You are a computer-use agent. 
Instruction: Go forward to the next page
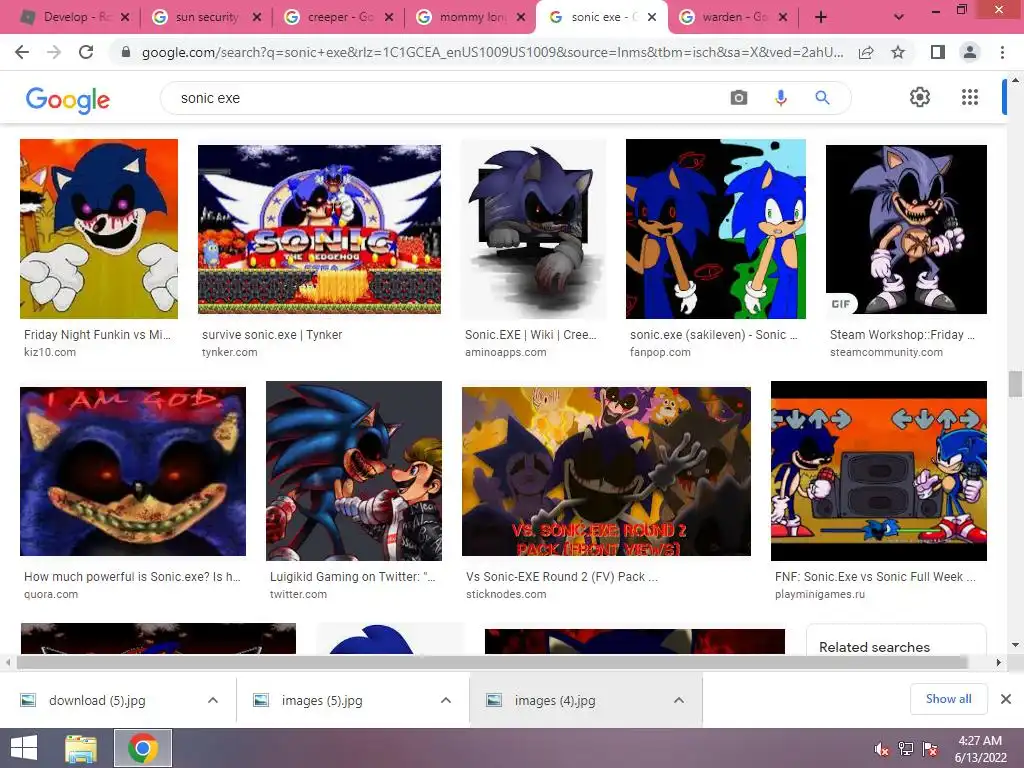(54, 52)
